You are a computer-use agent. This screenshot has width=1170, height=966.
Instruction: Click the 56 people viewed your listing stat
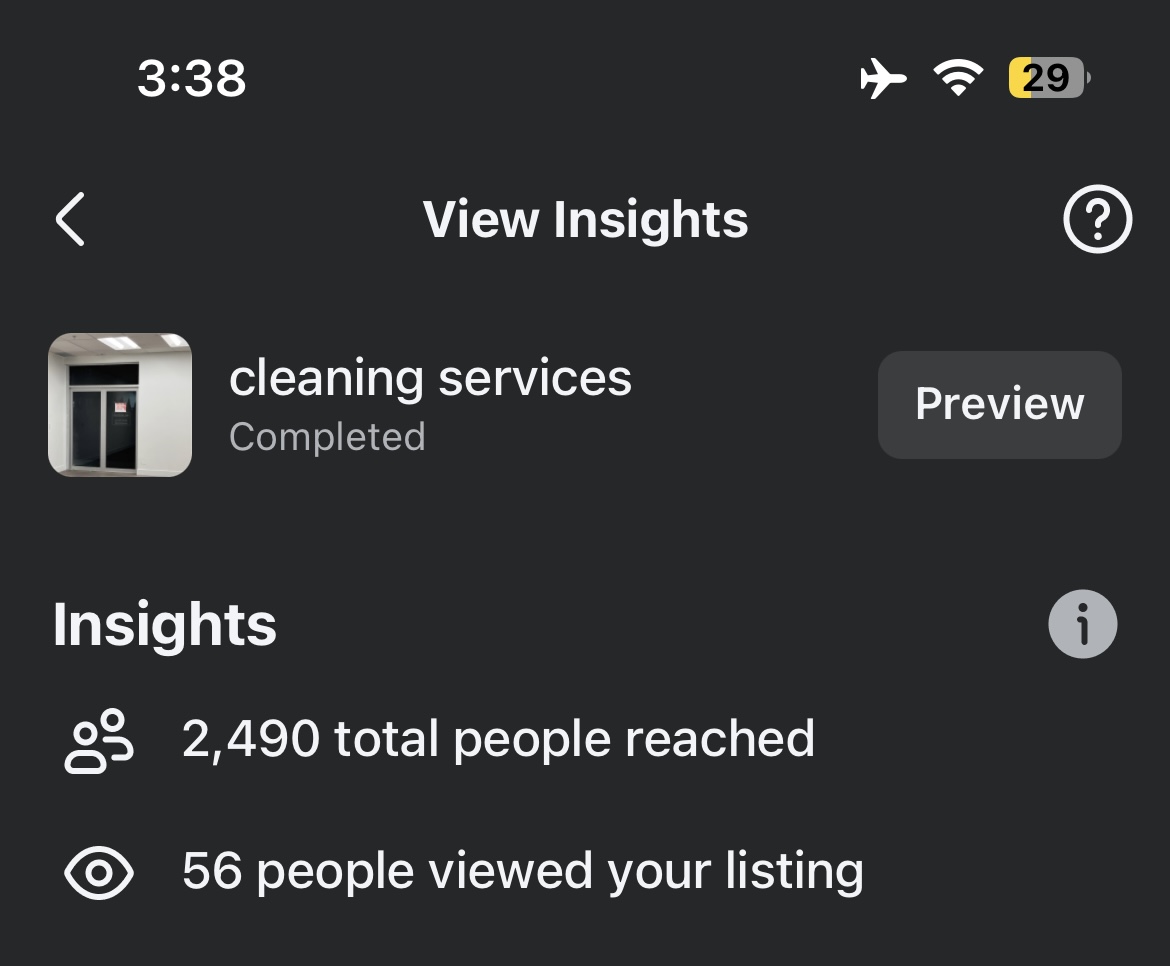click(x=521, y=871)
